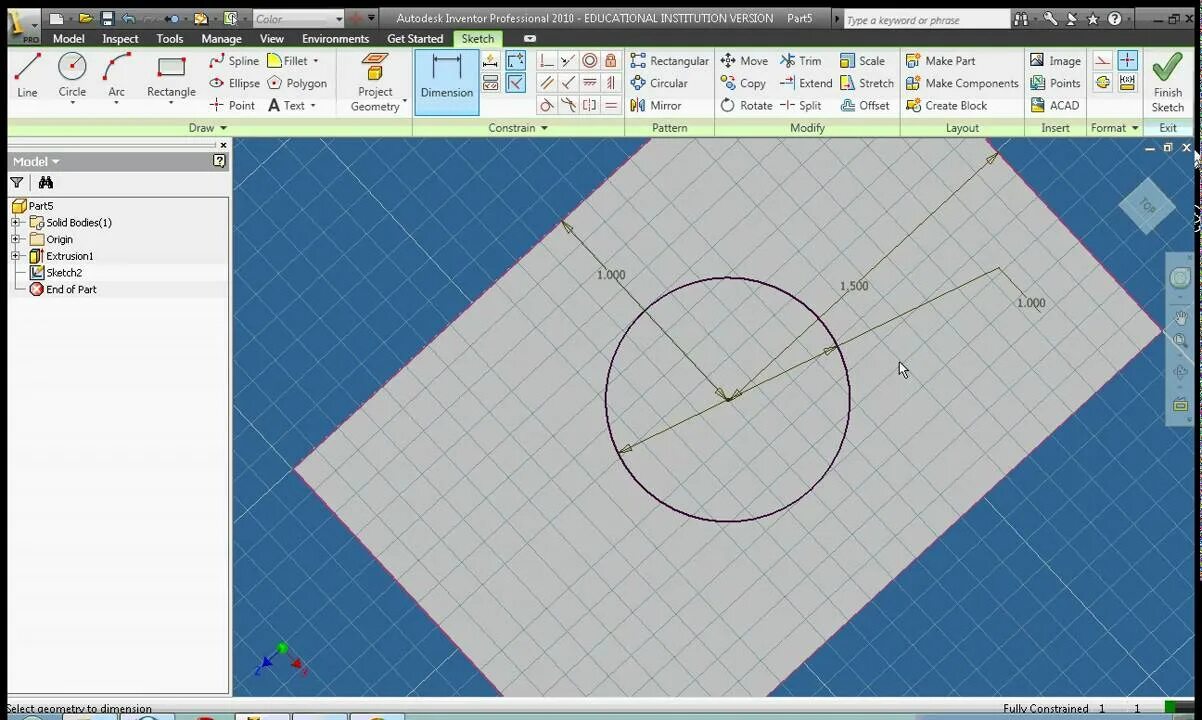Toggle Constraint Persistence in Constrain panel

515,83
